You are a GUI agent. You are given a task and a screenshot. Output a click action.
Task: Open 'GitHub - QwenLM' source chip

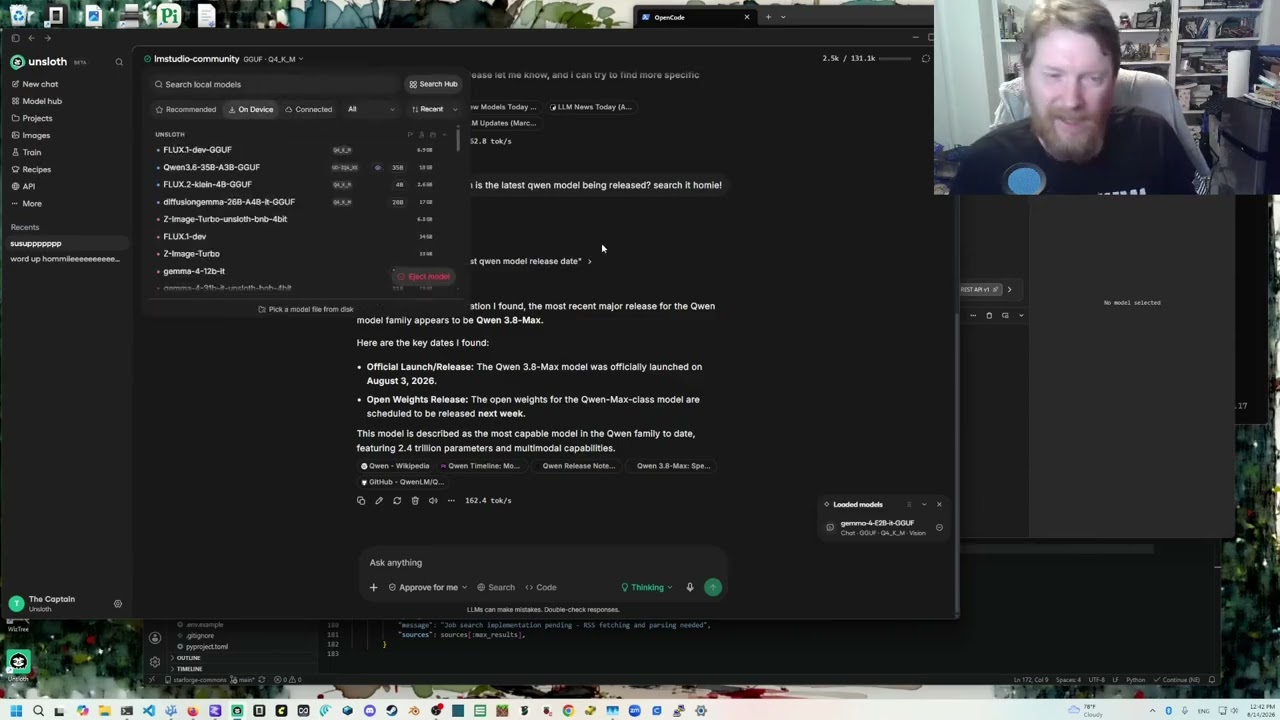tap(402, 482)
